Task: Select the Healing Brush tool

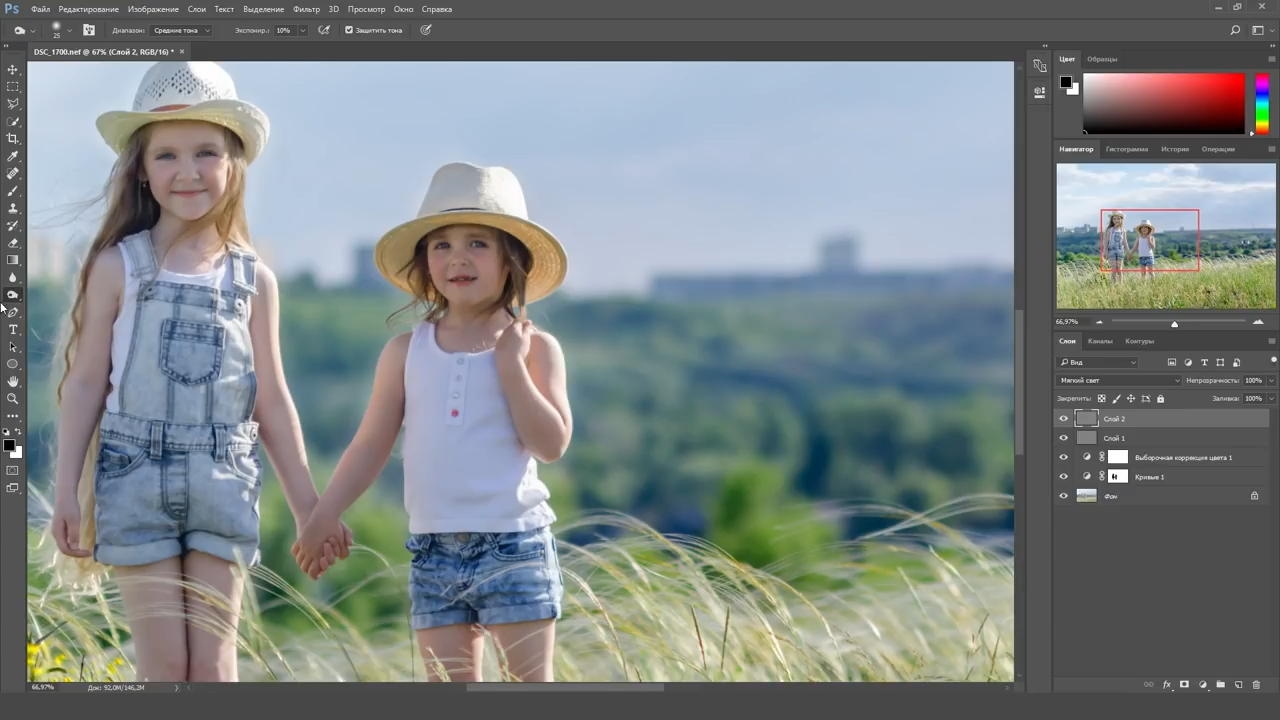Action: (13, 173)
